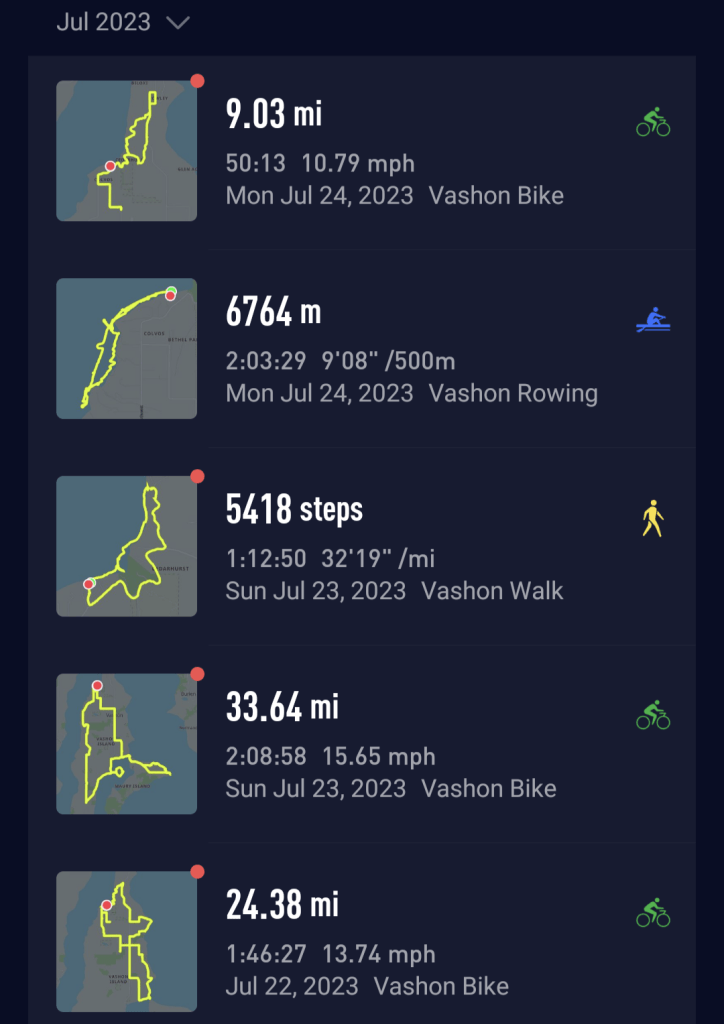Click the walking icon for 5418 steps

tap(653, 519)
